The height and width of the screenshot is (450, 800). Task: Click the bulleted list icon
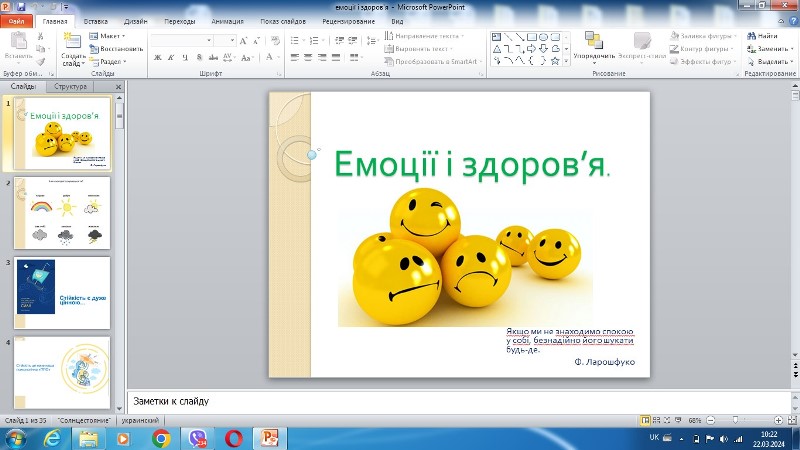point(295,40)
